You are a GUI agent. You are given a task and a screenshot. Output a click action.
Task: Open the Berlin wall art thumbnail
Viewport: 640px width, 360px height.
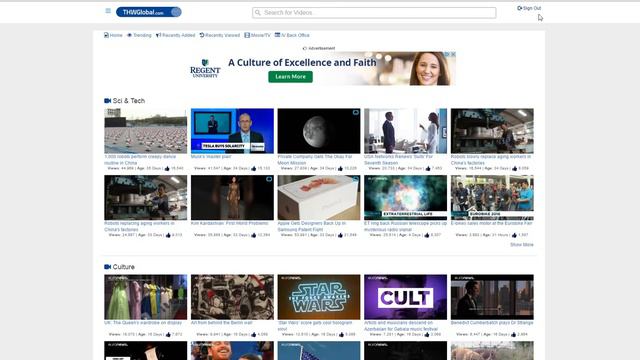pyautogui.click(x=232, y=297)
